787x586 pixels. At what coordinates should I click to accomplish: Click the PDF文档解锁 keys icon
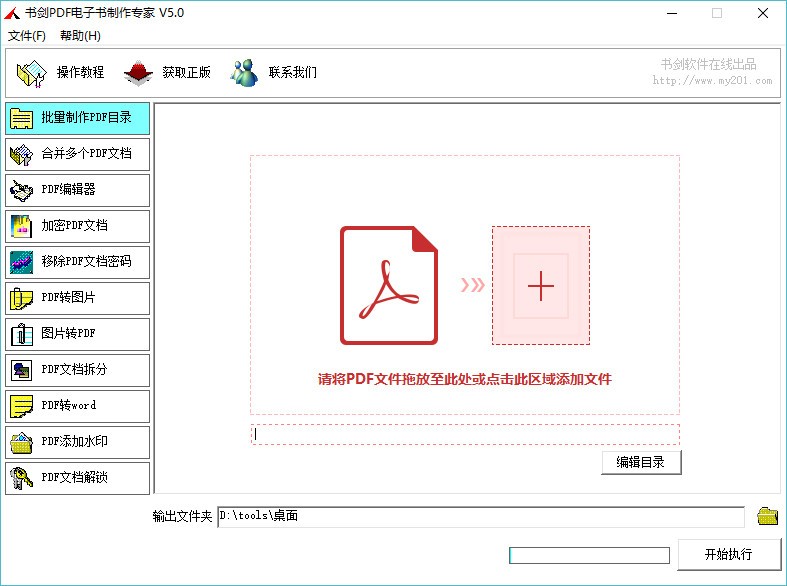[22, 479]
